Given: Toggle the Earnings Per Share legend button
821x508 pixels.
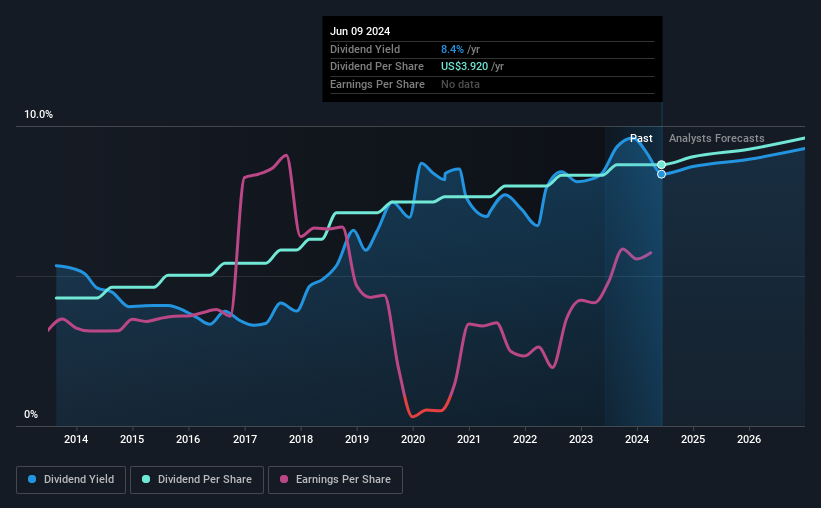Looking at the screenshot, I should 335,480.
